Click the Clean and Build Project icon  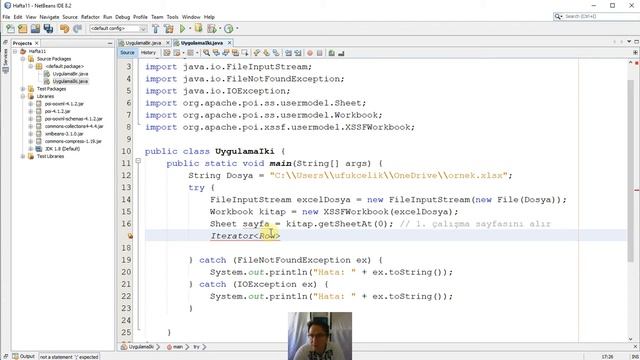click(x=169, y=29)
